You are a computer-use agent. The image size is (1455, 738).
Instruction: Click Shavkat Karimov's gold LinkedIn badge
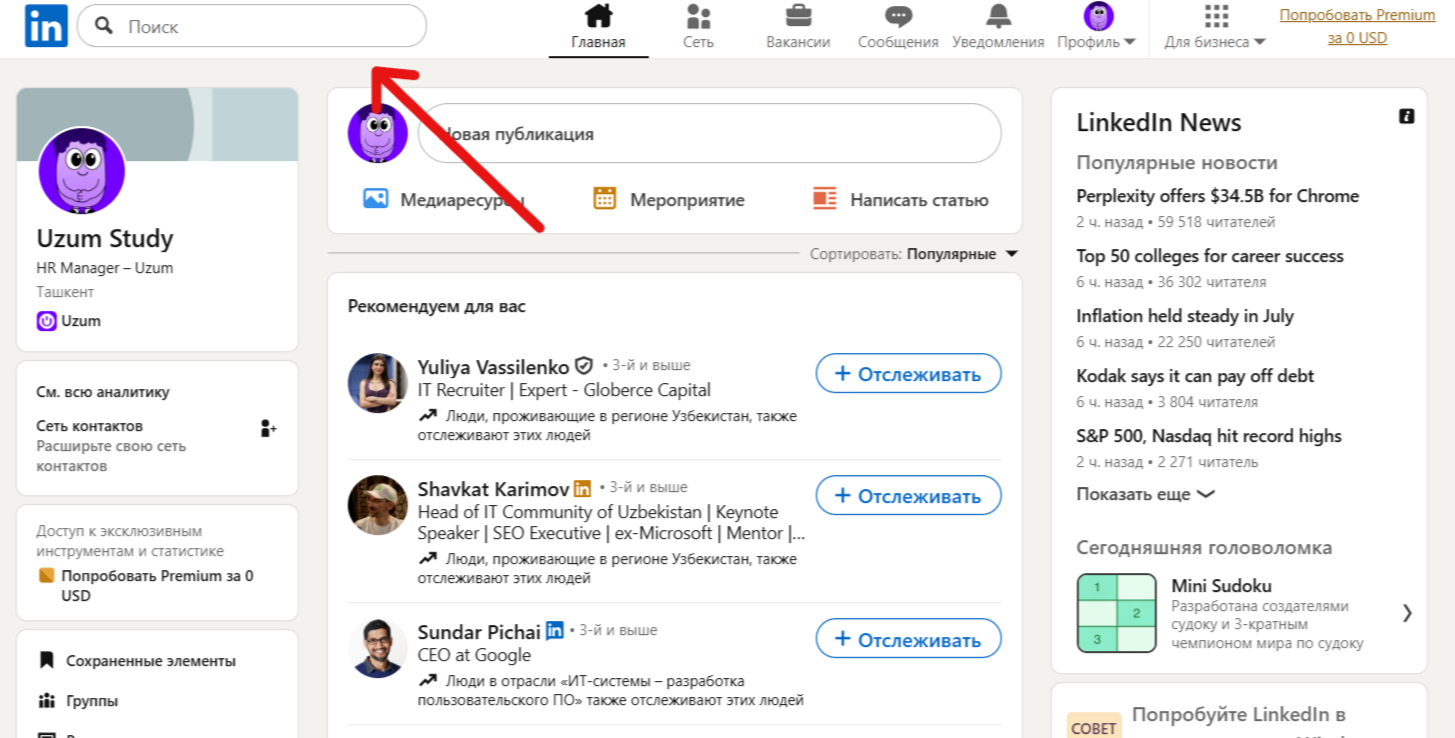coord(583,489)
